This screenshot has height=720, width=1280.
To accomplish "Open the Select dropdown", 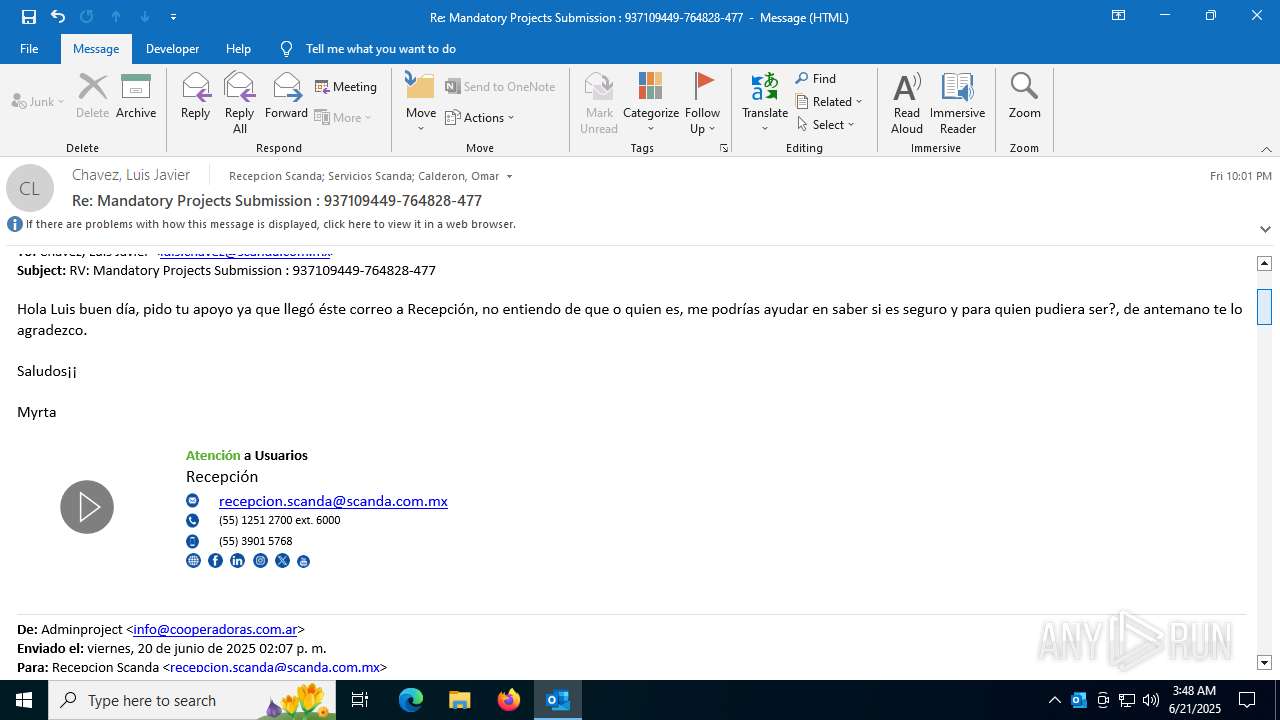I will click(x=826, y=124).
